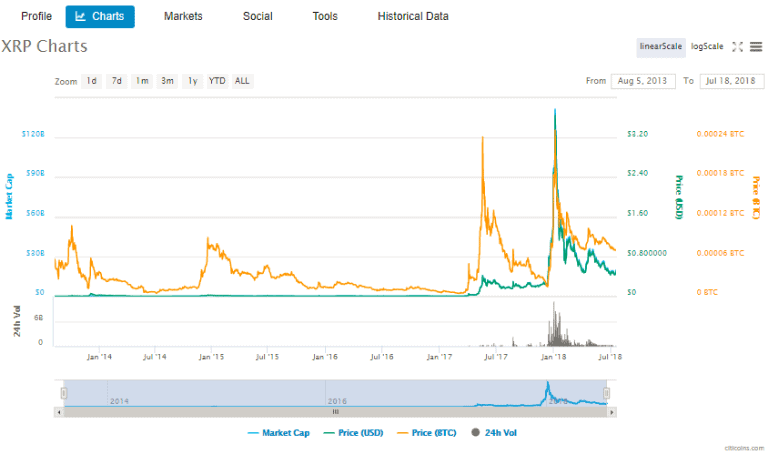This screenshot has width=768, height=463.
Task: Click the navigator left range handle
Action: pos(64,393)
